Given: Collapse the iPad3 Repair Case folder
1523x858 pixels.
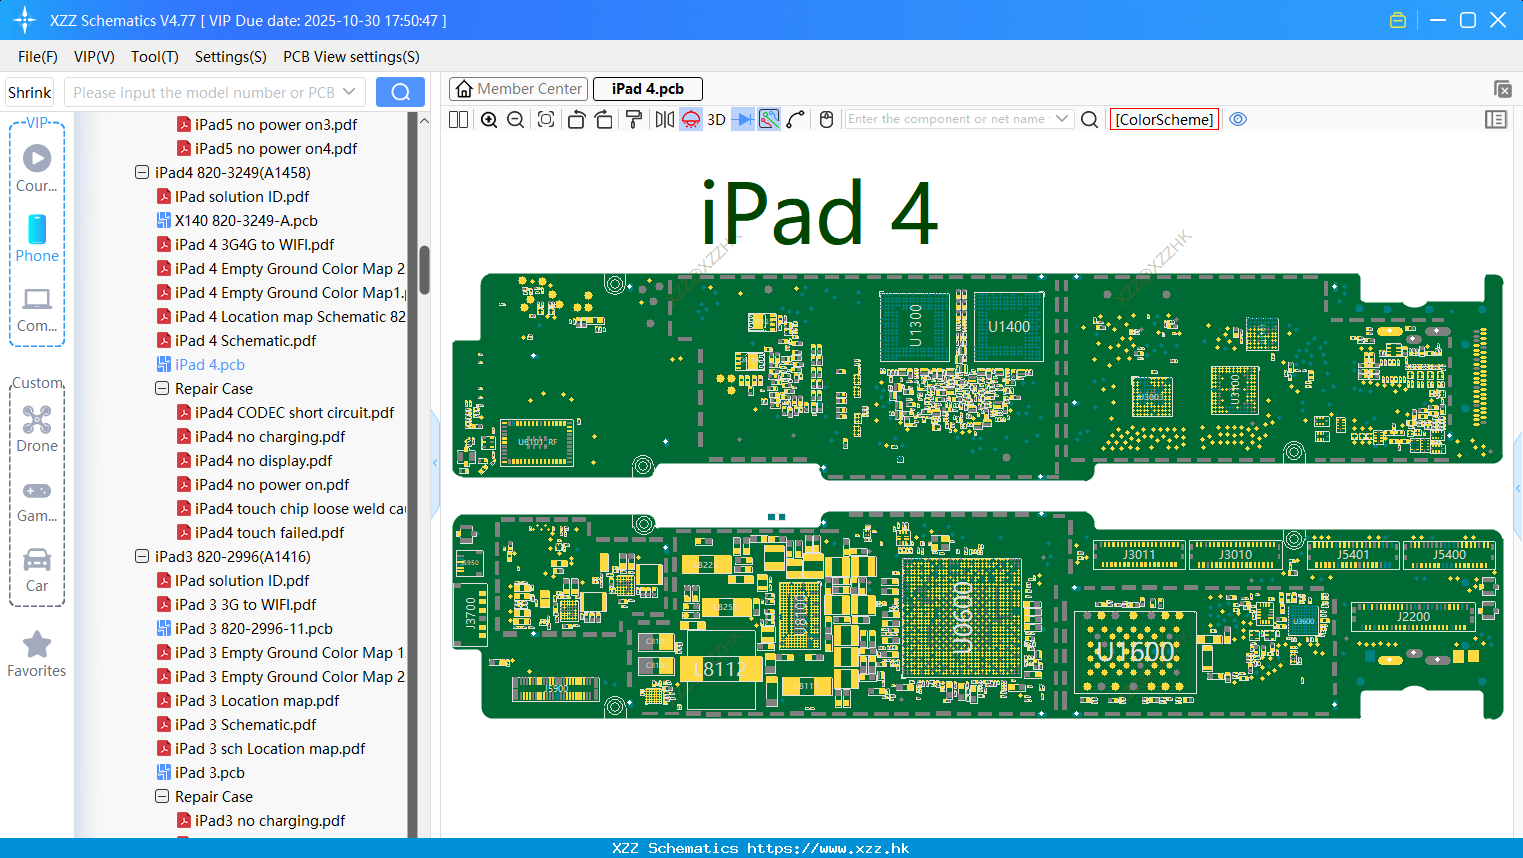Looking at the screenshot, I should pyautogui.click(x=162, y=796).
